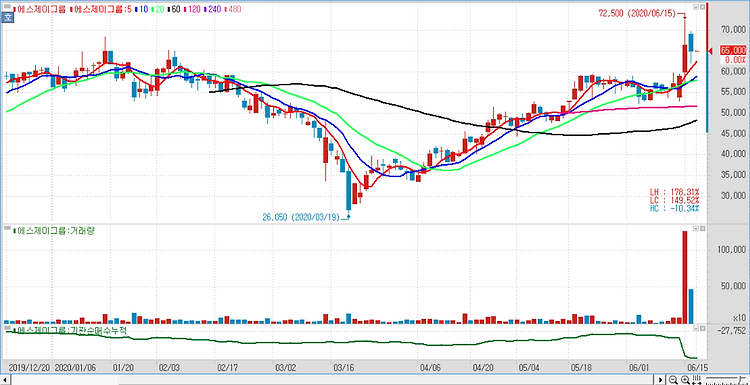Select the blue 10-day moving average legend
The width and height of the screenshot is (750, 385).
(142, 9)
